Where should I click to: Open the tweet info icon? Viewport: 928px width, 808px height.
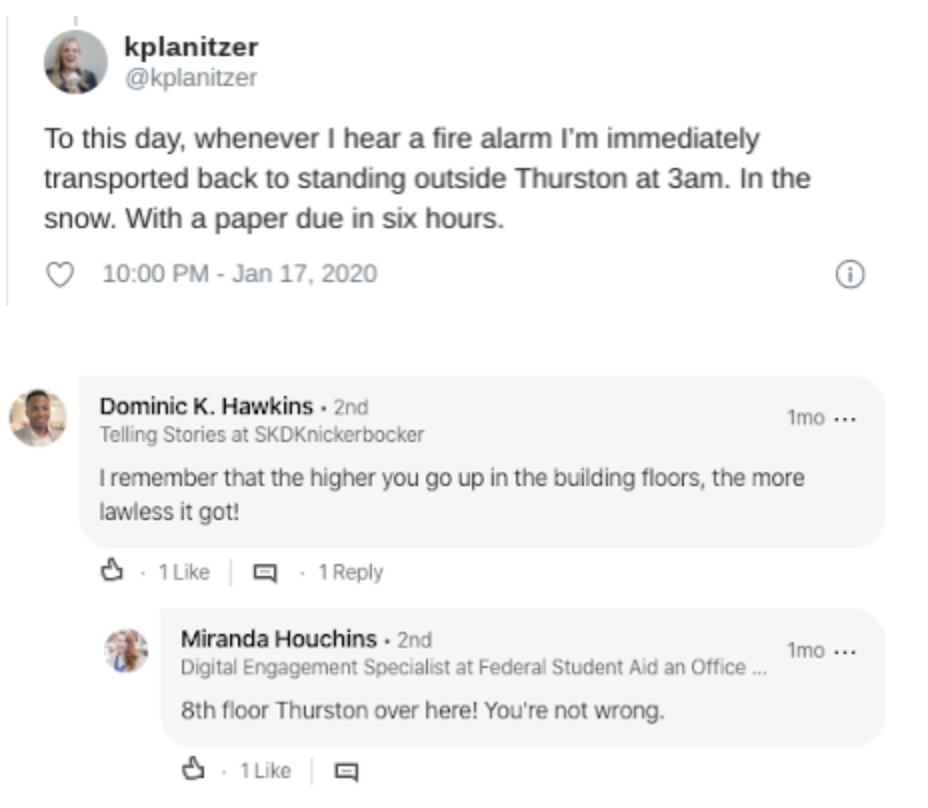tap(849, 275)
